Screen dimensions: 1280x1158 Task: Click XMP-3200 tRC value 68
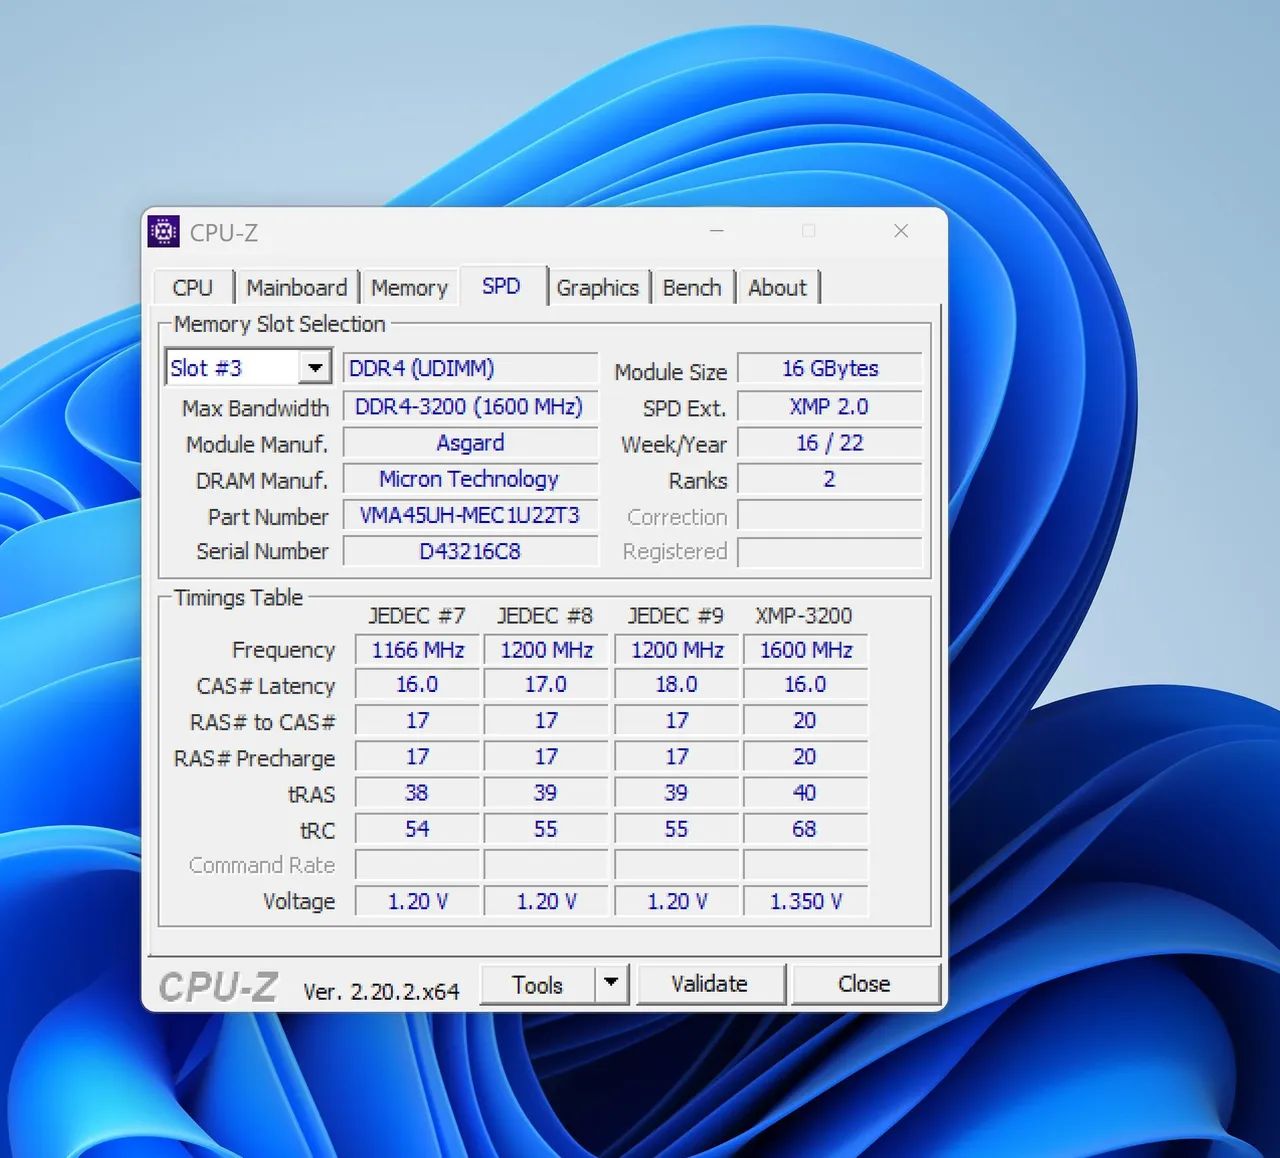coord(806,829)
